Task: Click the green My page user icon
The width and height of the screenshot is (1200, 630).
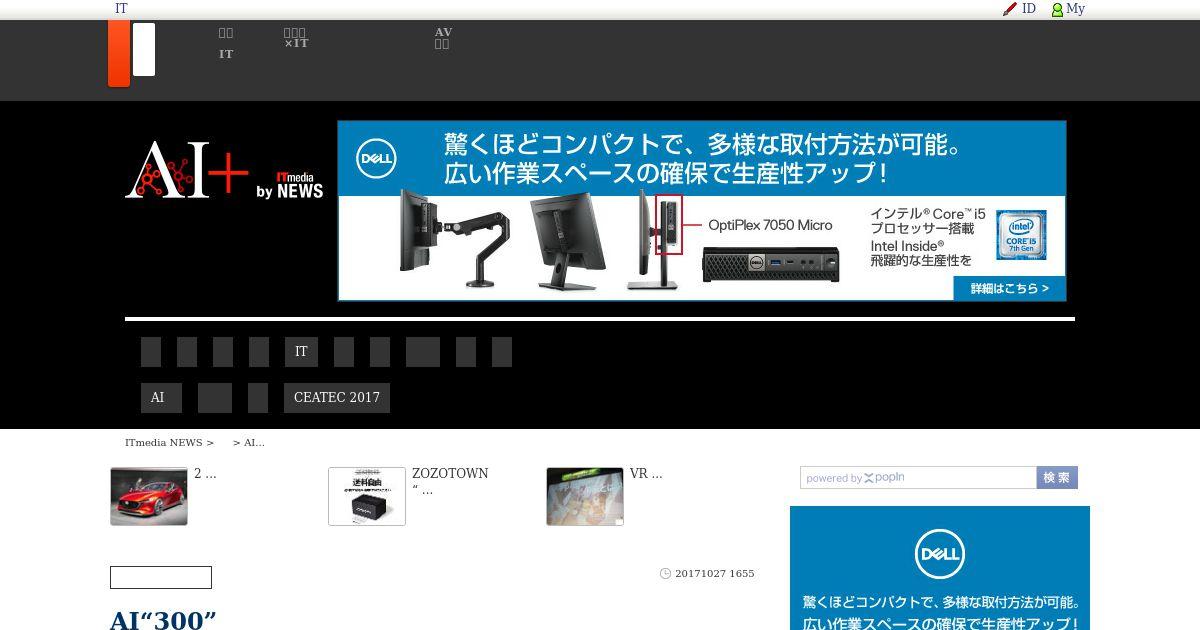Action: [x=1057, y=9]
